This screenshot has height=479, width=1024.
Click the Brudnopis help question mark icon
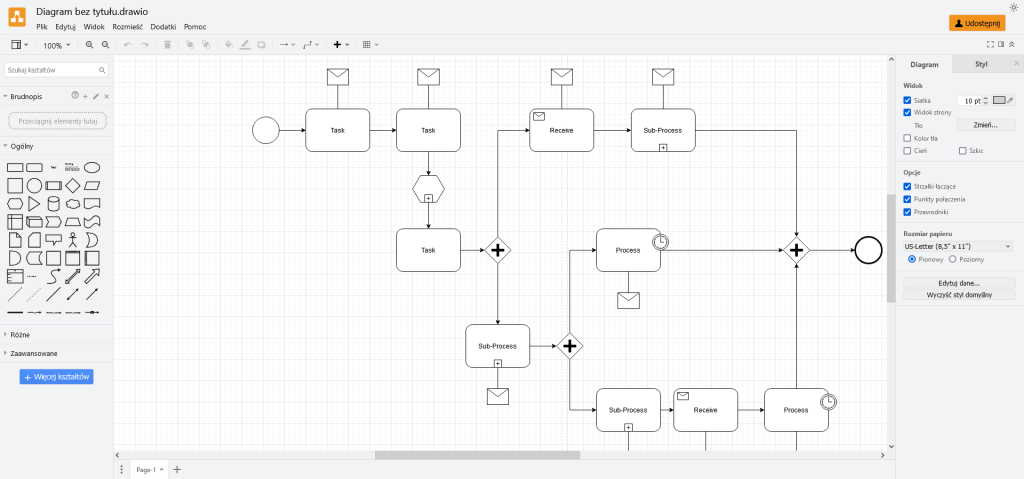[74, 96]
